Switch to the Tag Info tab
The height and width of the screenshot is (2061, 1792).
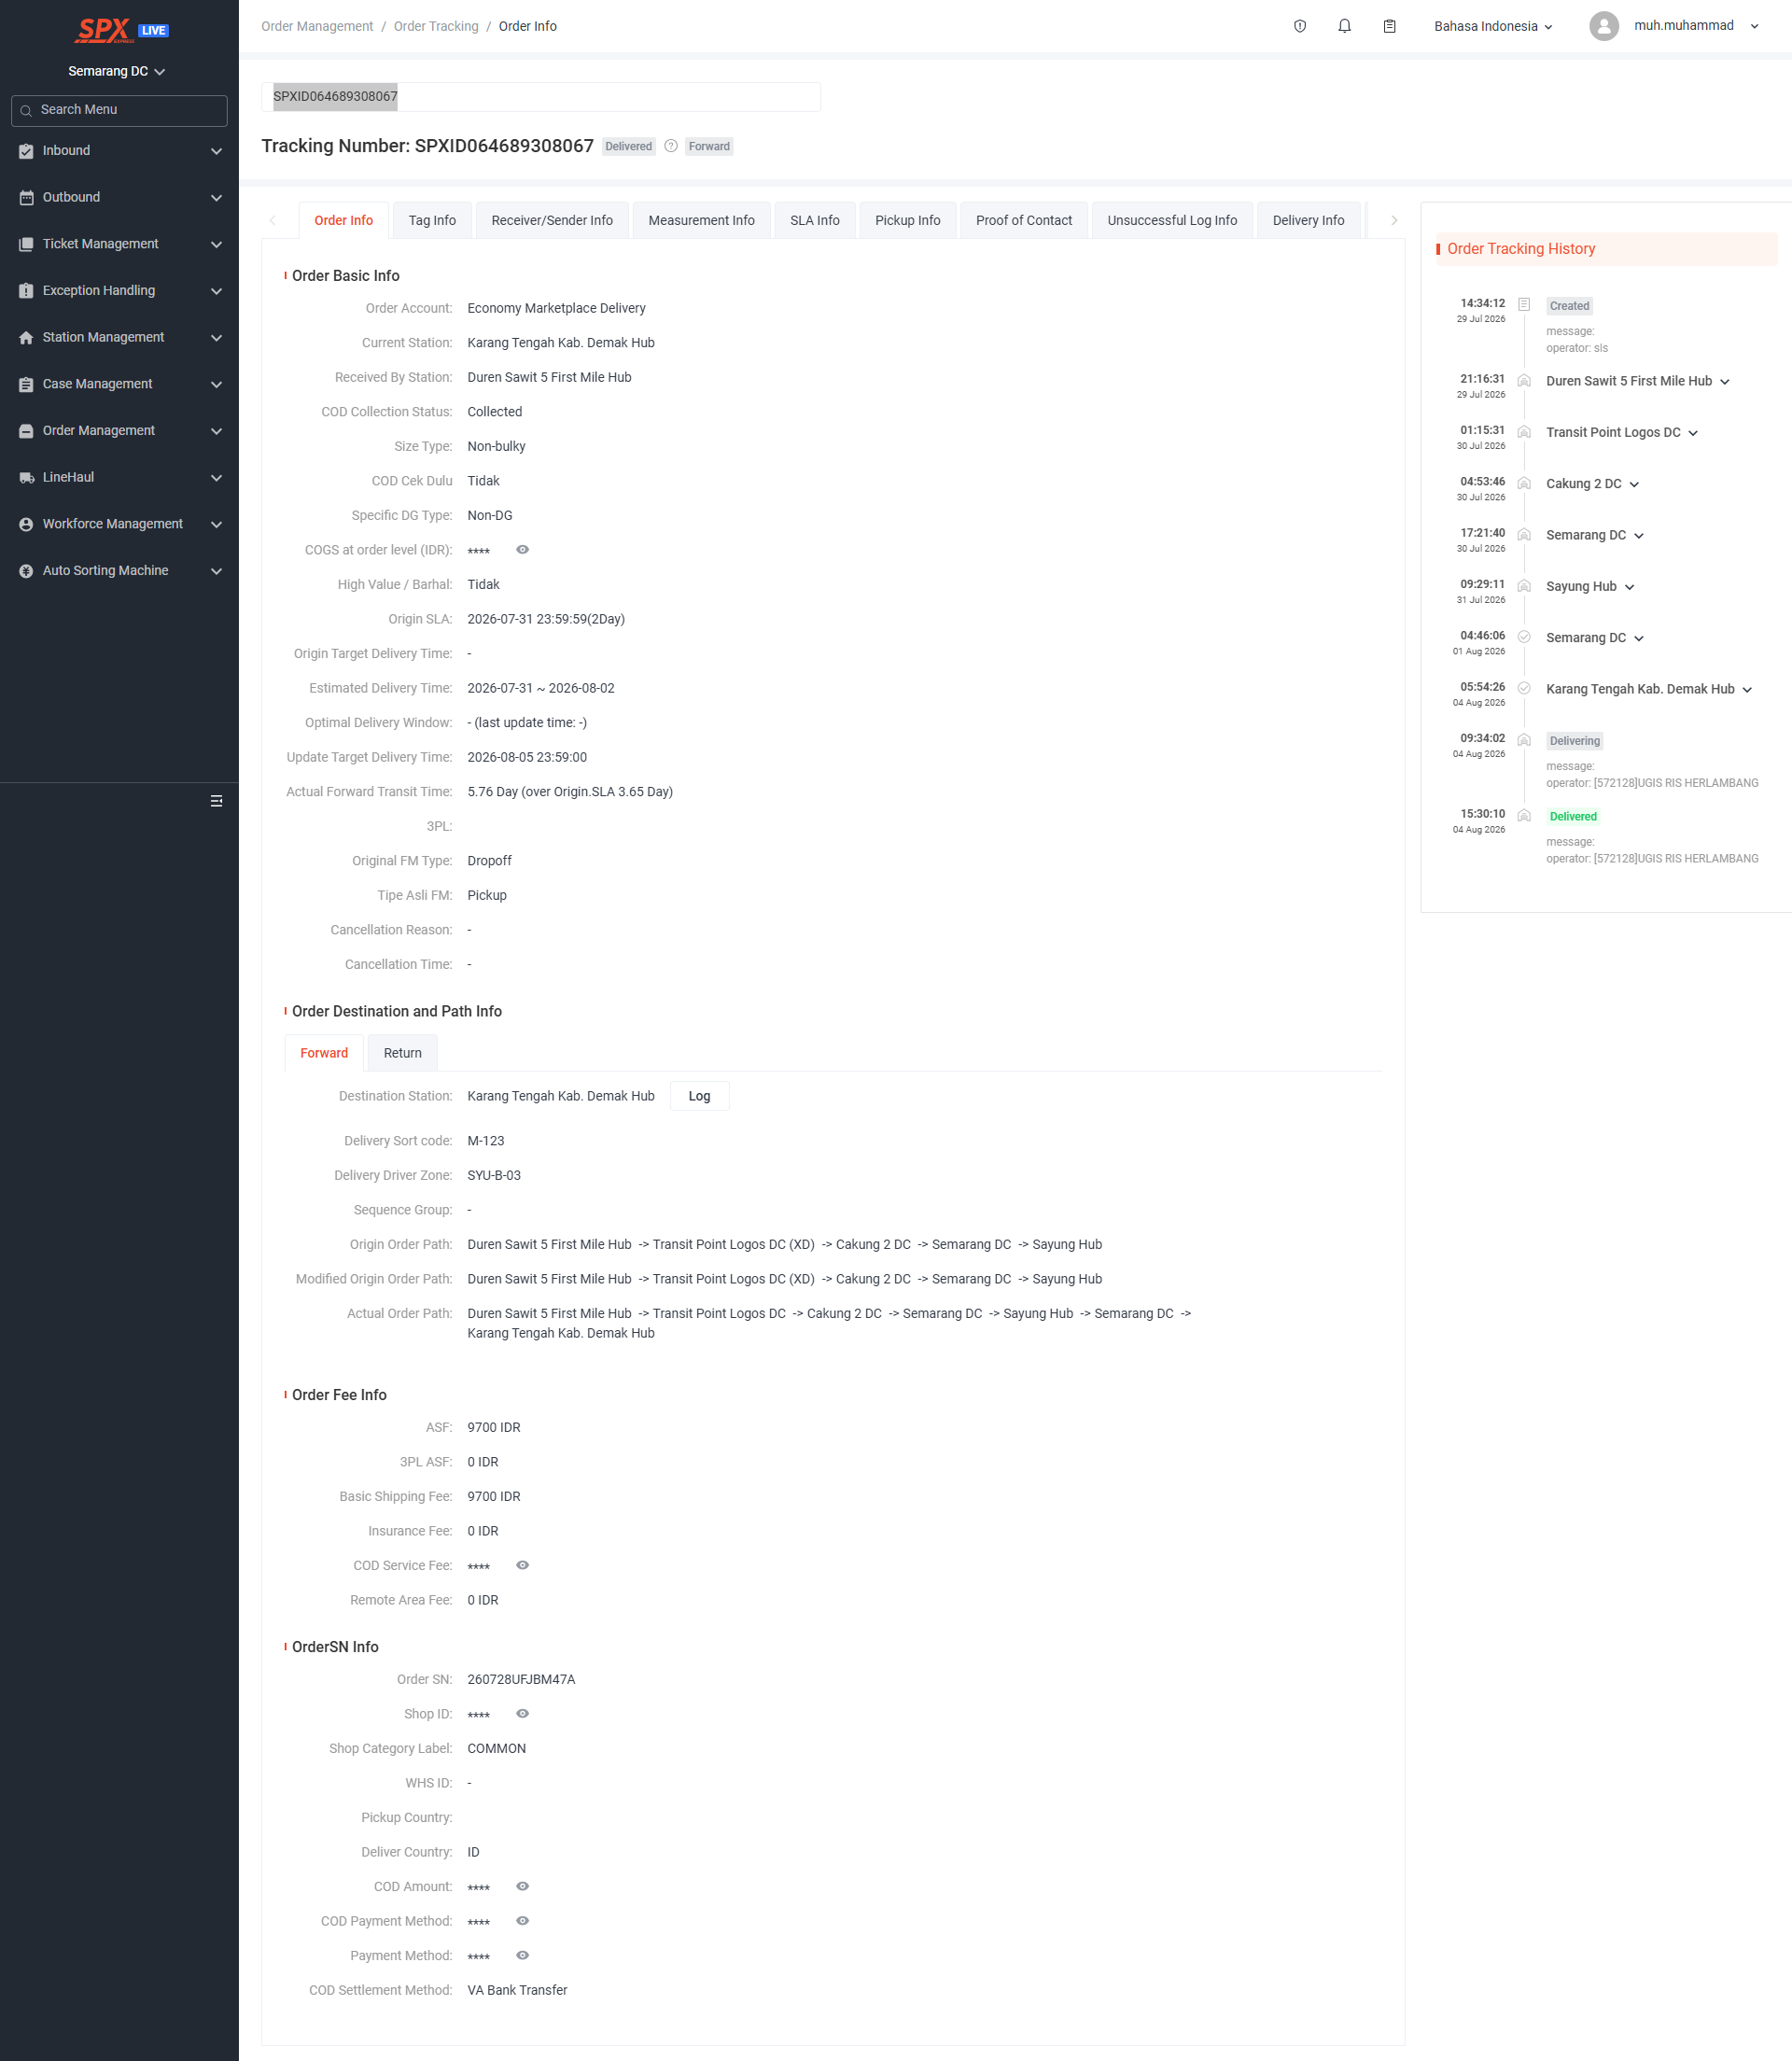[x=432, y=220]
